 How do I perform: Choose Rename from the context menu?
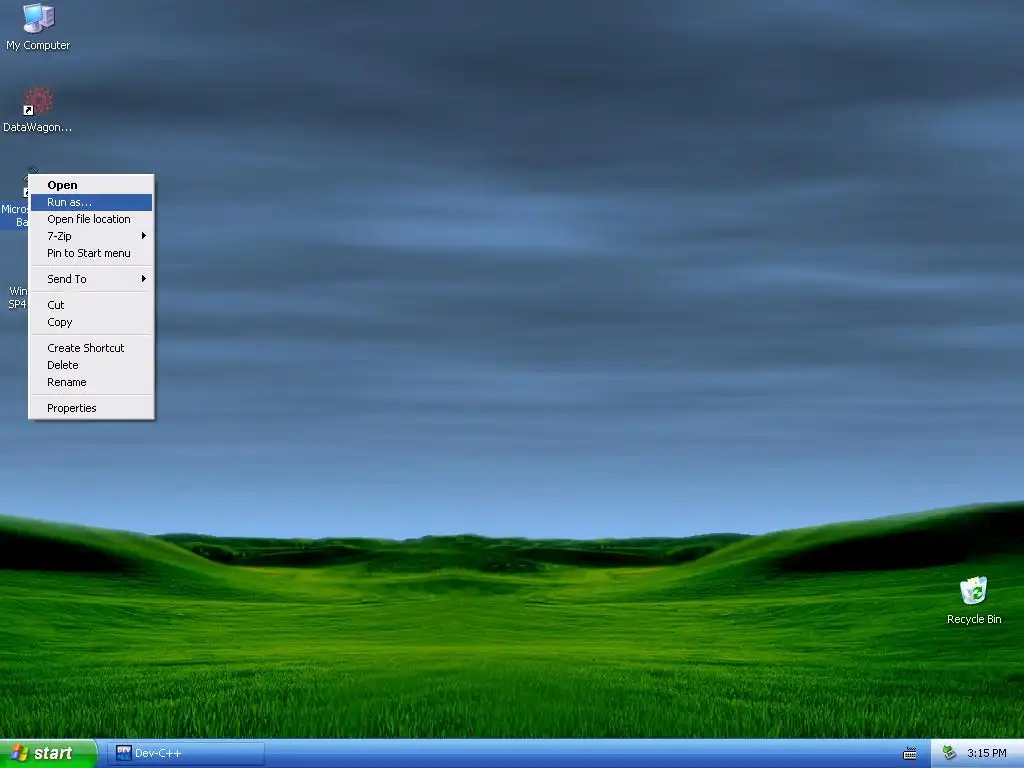point(91,382)
